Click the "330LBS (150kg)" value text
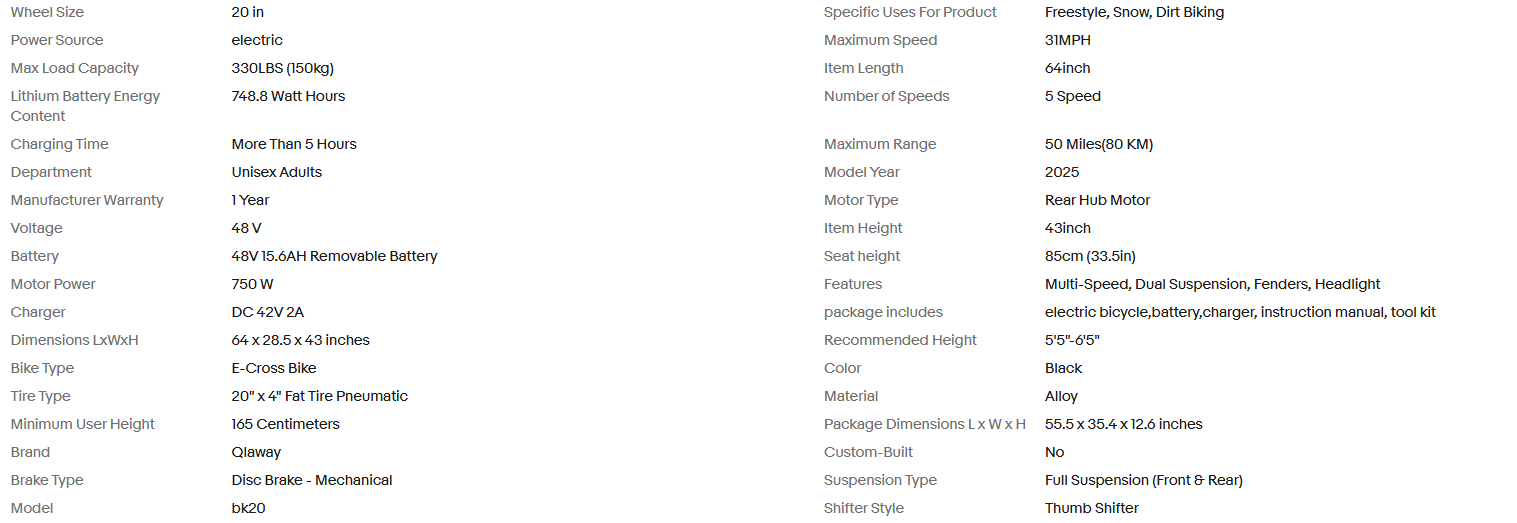Screen dimensions: 1517x523 coord(282,69)
